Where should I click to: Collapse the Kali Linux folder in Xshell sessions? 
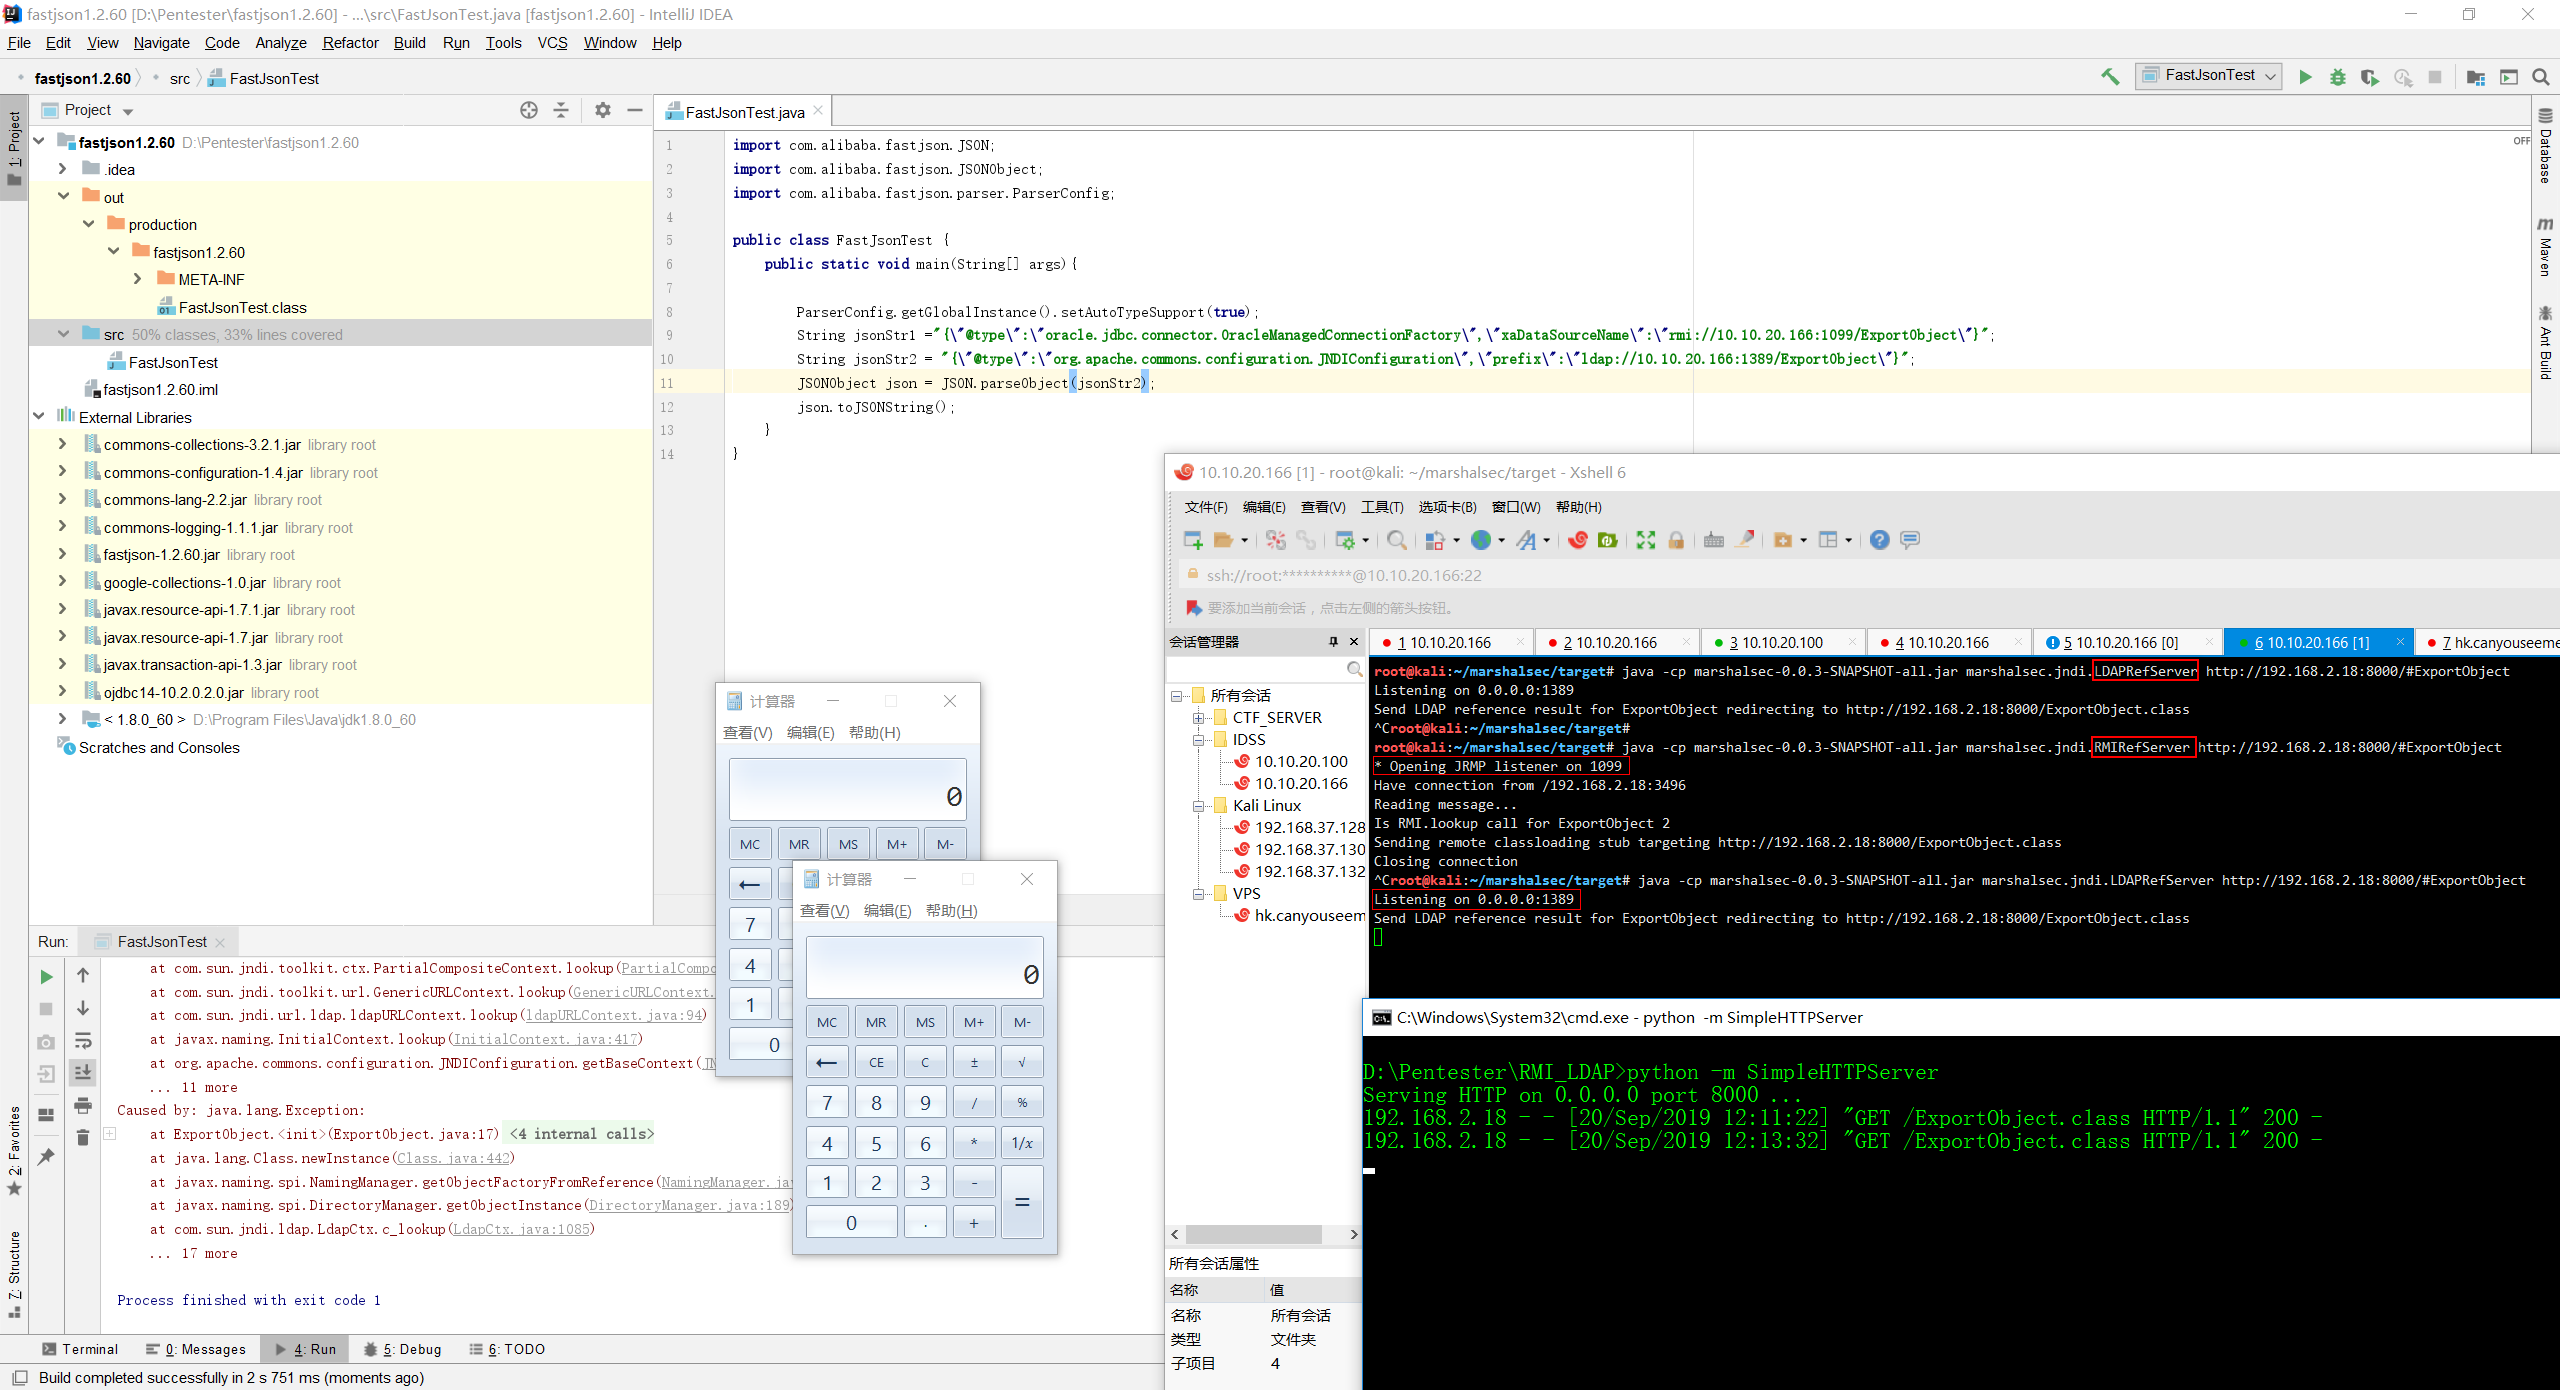point(1197,806)
